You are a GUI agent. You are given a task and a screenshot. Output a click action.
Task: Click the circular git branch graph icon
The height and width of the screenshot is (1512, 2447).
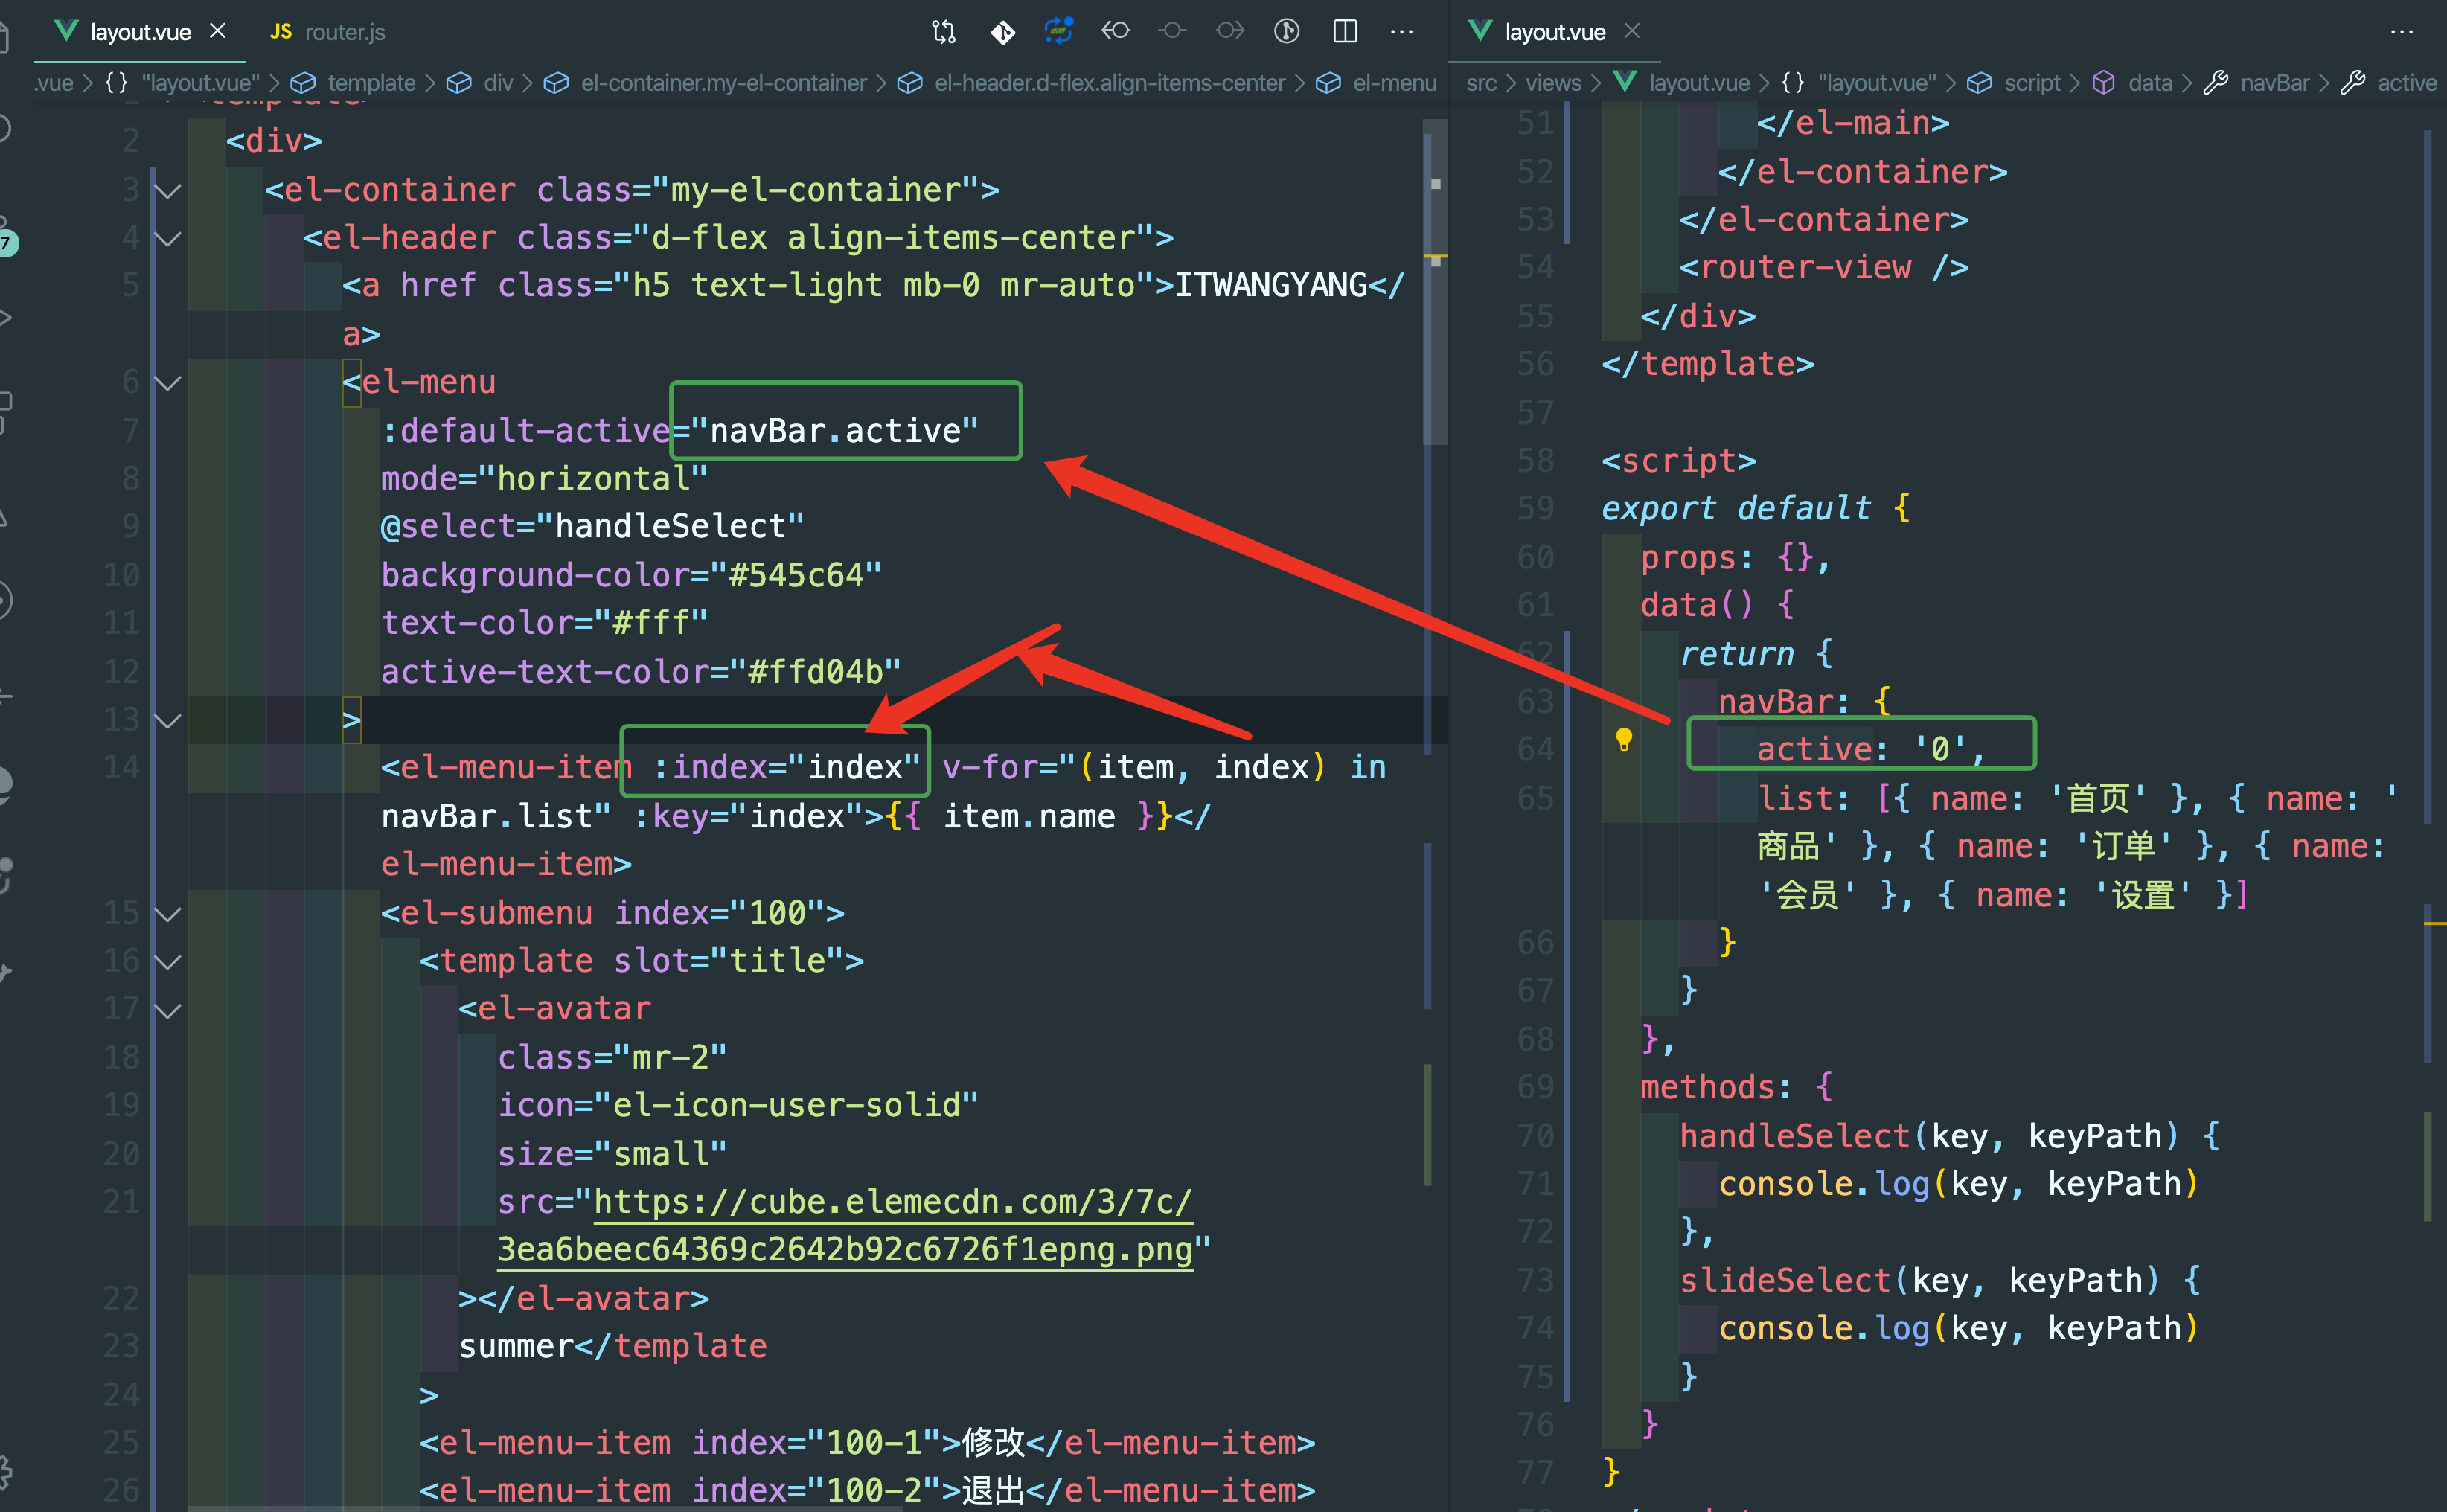point(1287,31)
